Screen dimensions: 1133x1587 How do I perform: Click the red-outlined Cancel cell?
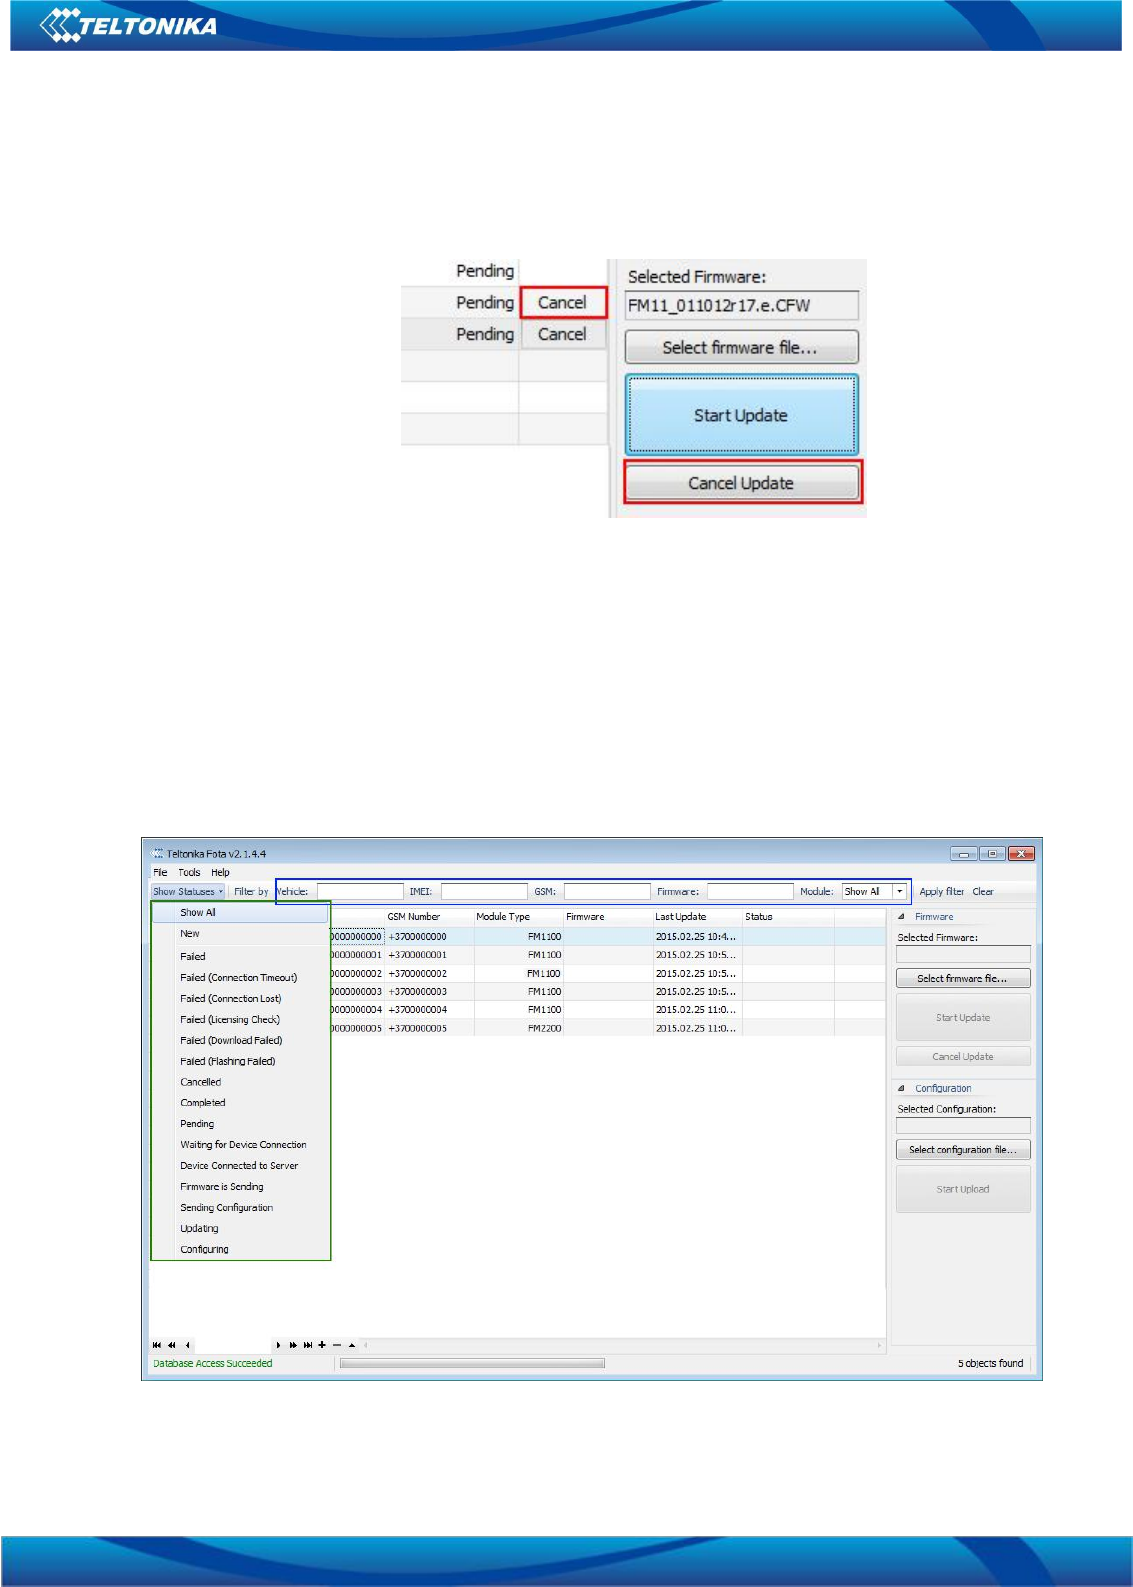coord(562,302)
